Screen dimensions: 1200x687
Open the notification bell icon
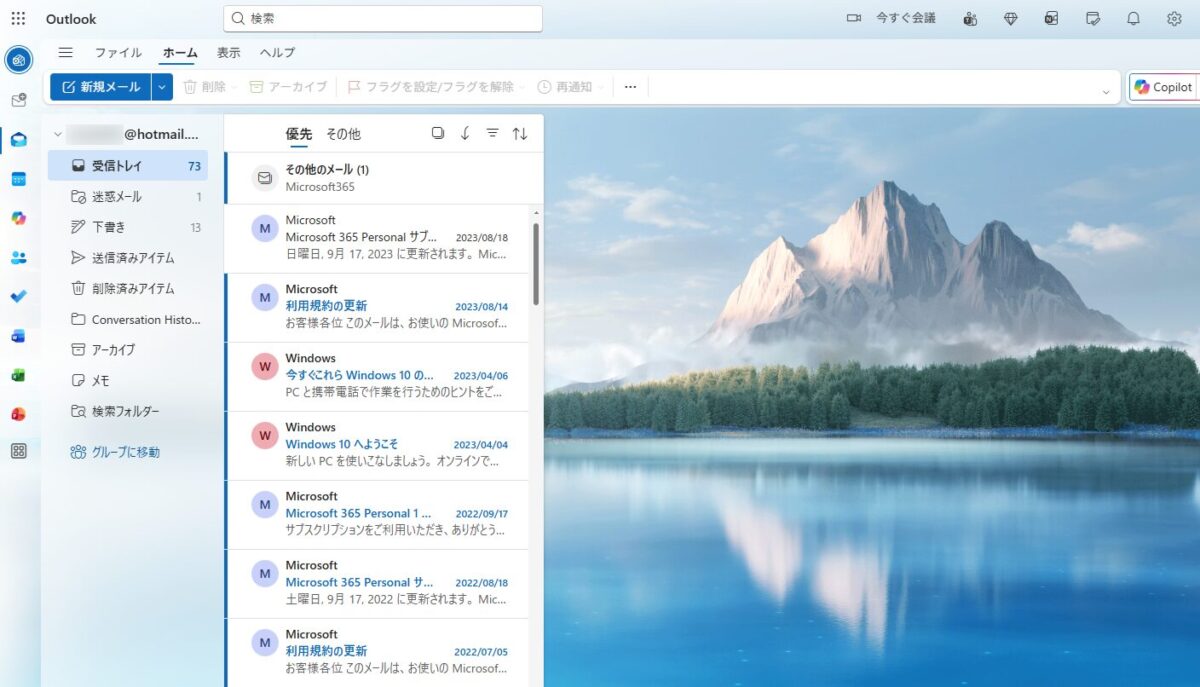[x=1133, y=18]
